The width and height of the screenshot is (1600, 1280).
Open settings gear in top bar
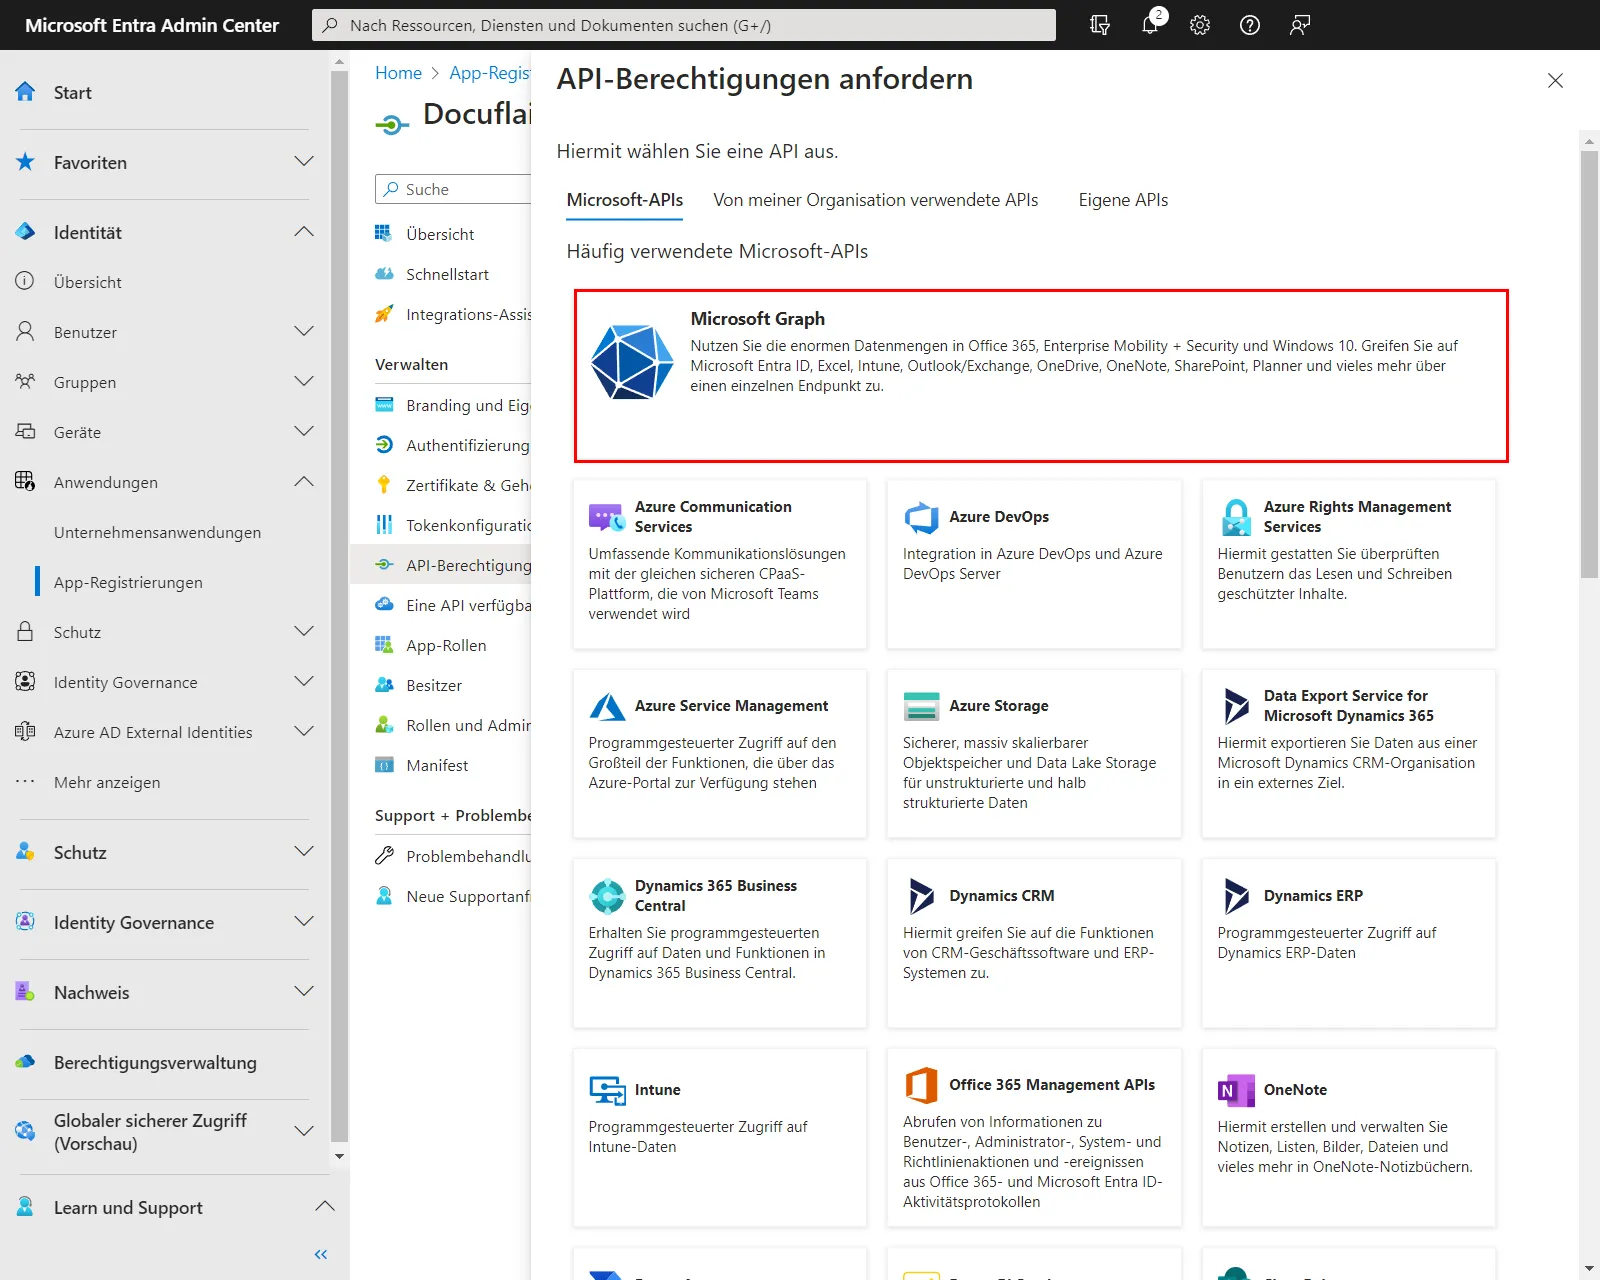coord(1200,25)
